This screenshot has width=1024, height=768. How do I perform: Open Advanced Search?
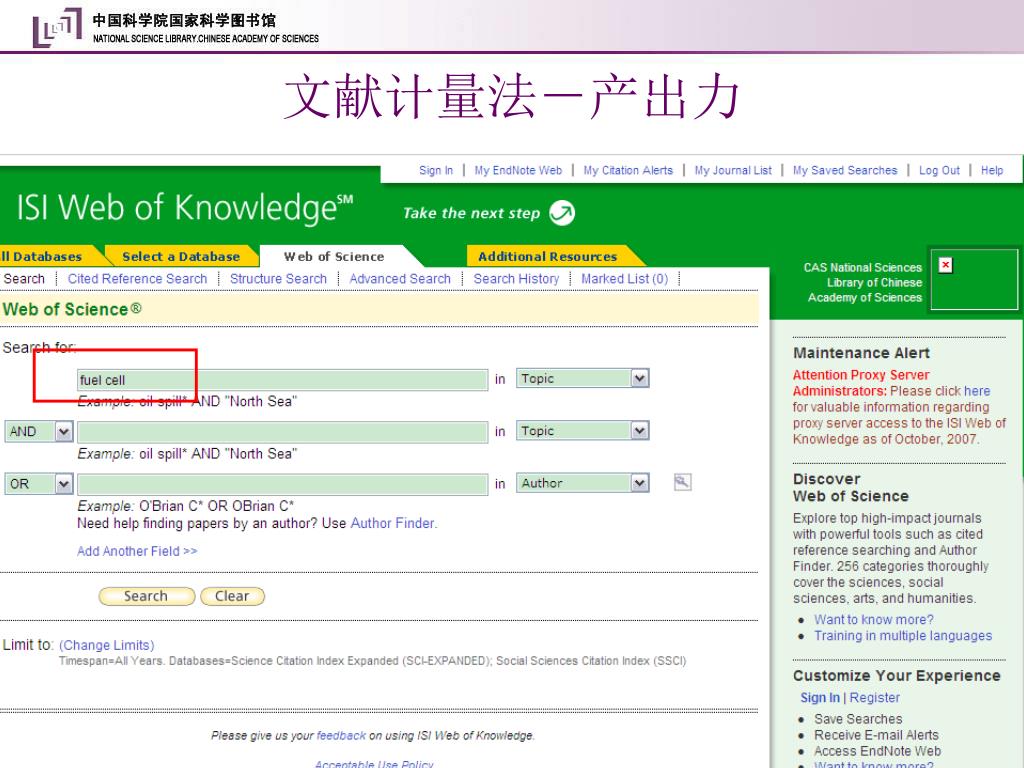(400, 279)
